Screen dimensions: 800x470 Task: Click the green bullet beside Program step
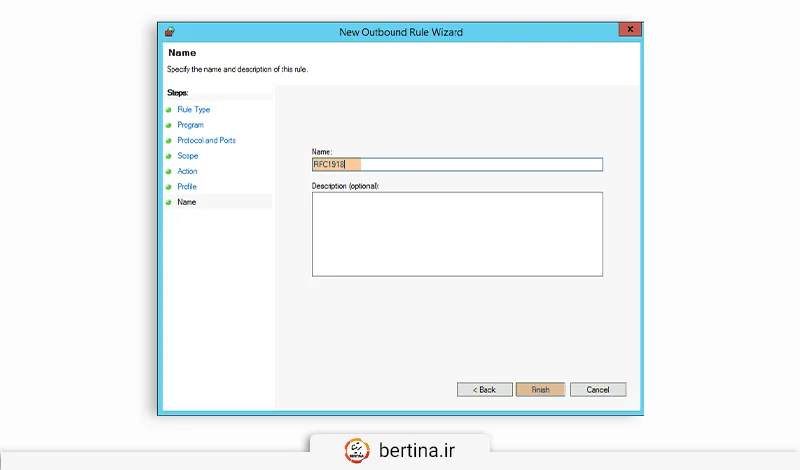(169, 125)
